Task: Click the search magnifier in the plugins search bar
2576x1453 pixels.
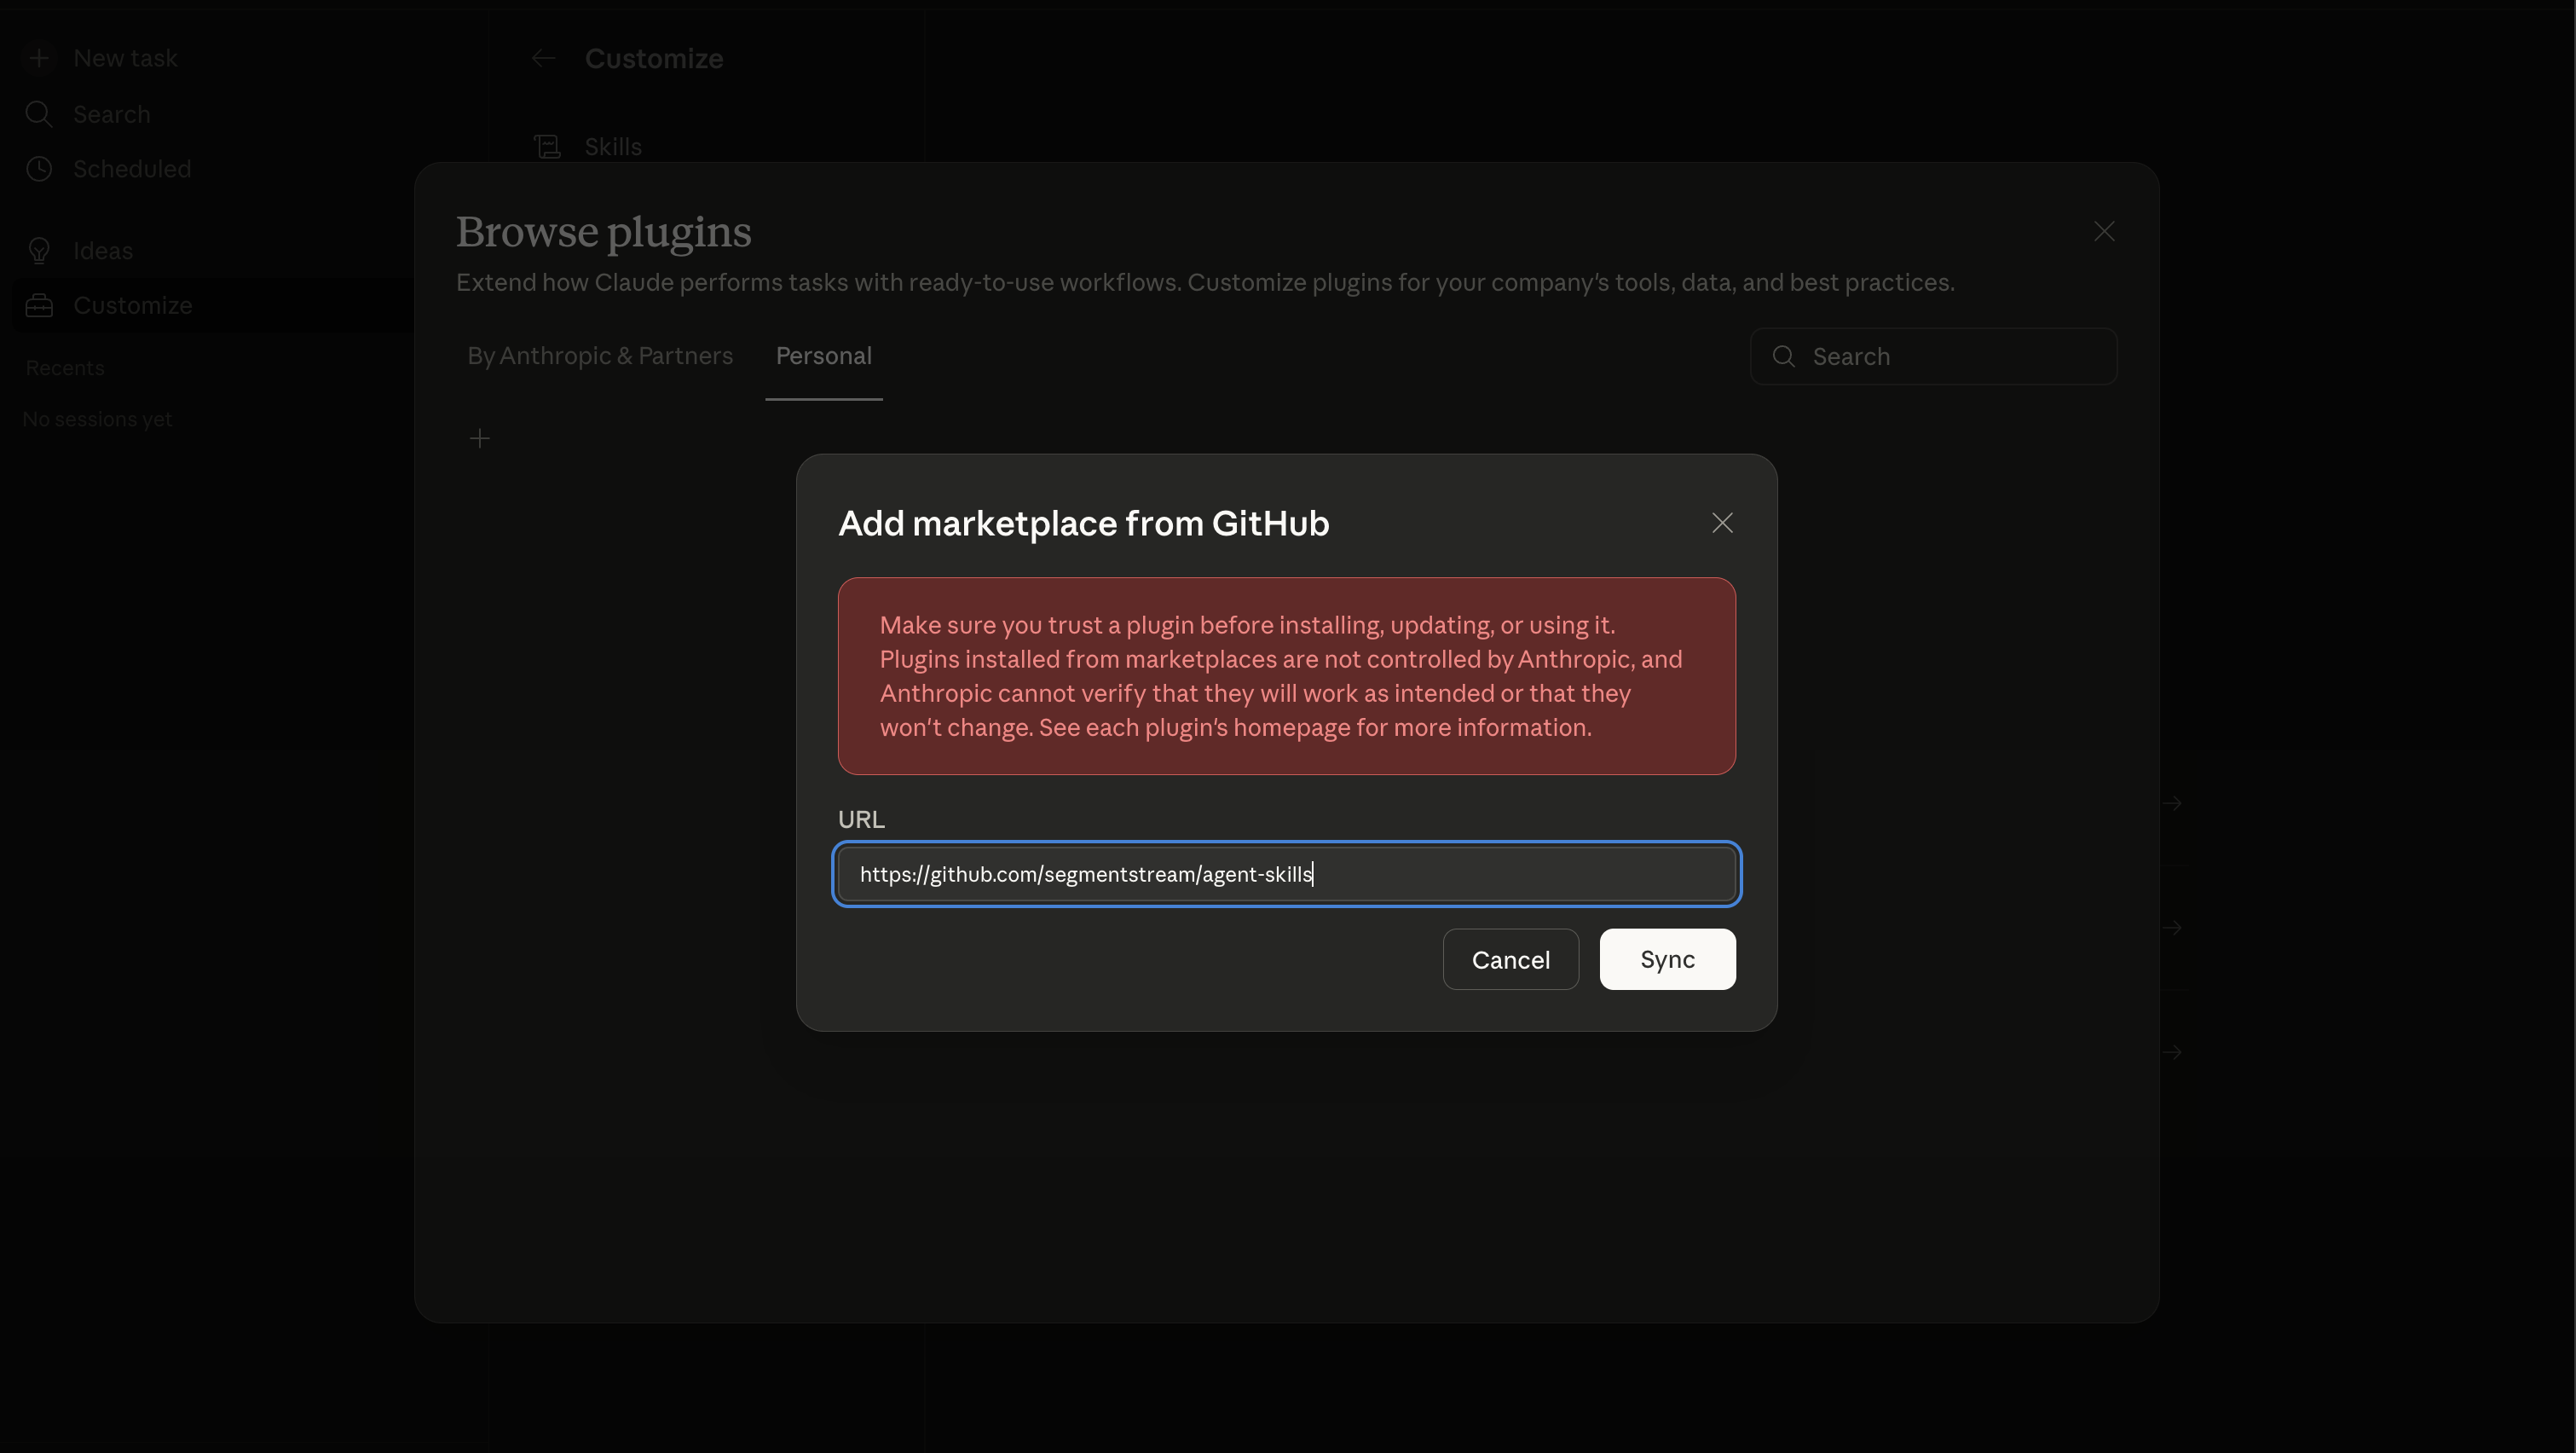Action: click(1785, 356)
